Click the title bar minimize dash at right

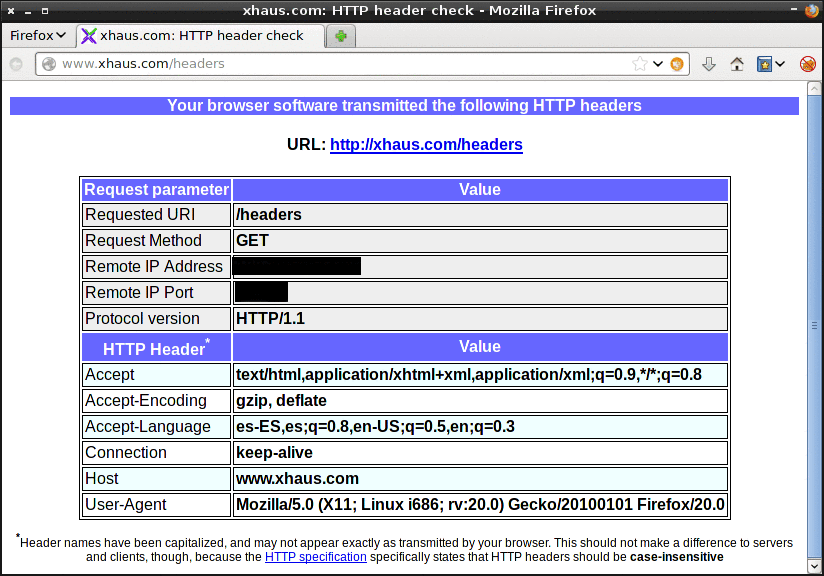pyautogui.click(x=794, y=9)
